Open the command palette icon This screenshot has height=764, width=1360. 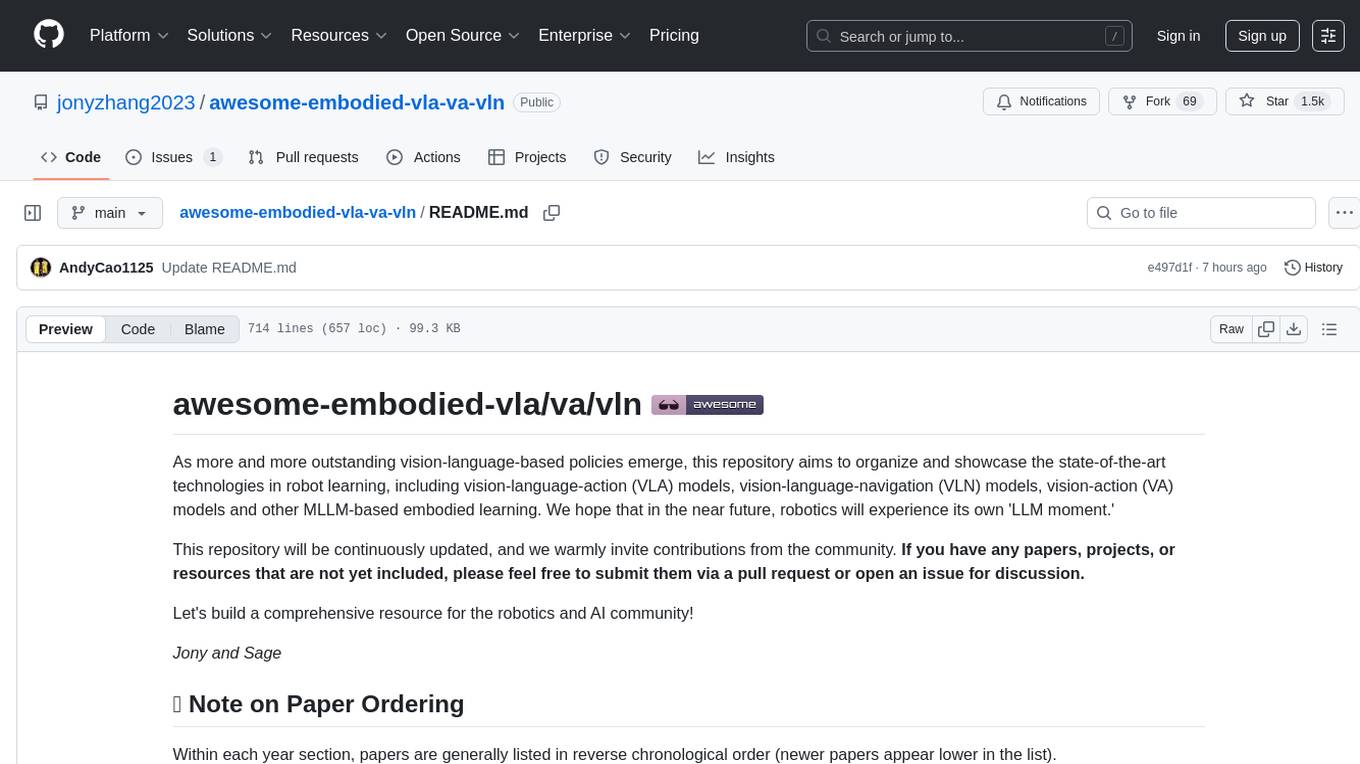pos(1328,35)
